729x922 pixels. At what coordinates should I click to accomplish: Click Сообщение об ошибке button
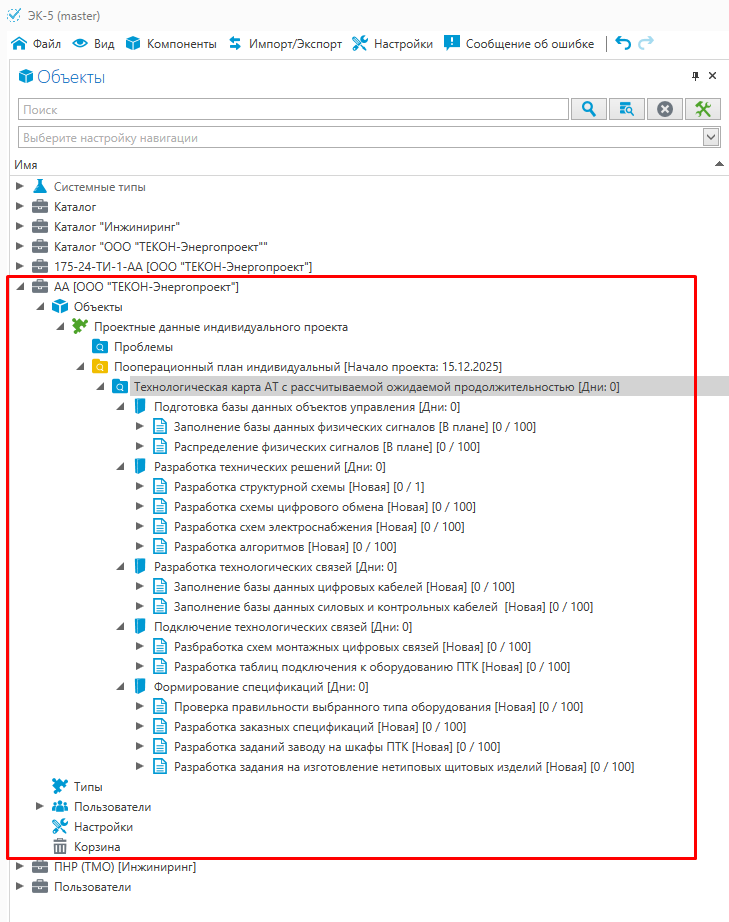(519, 44)
